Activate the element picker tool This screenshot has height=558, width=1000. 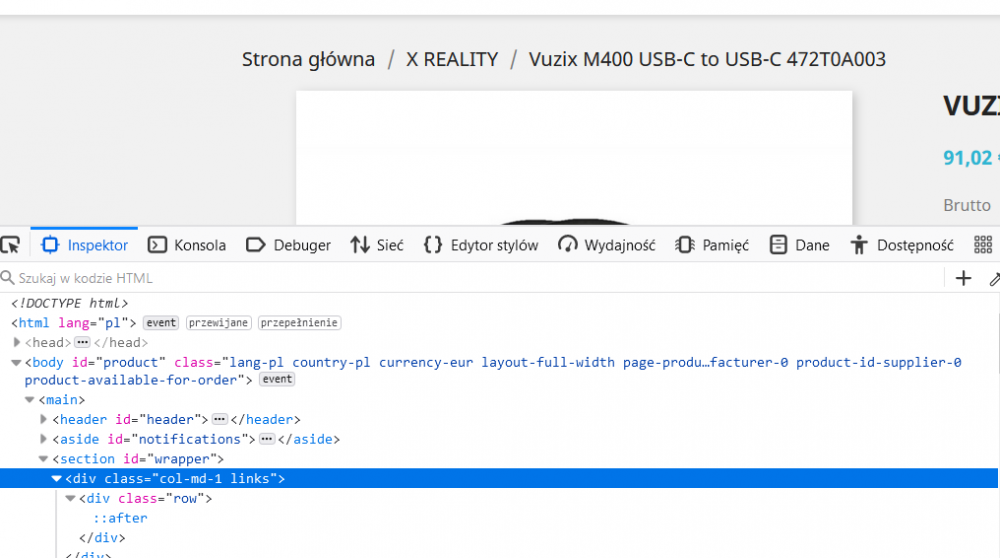pos(11,245)
